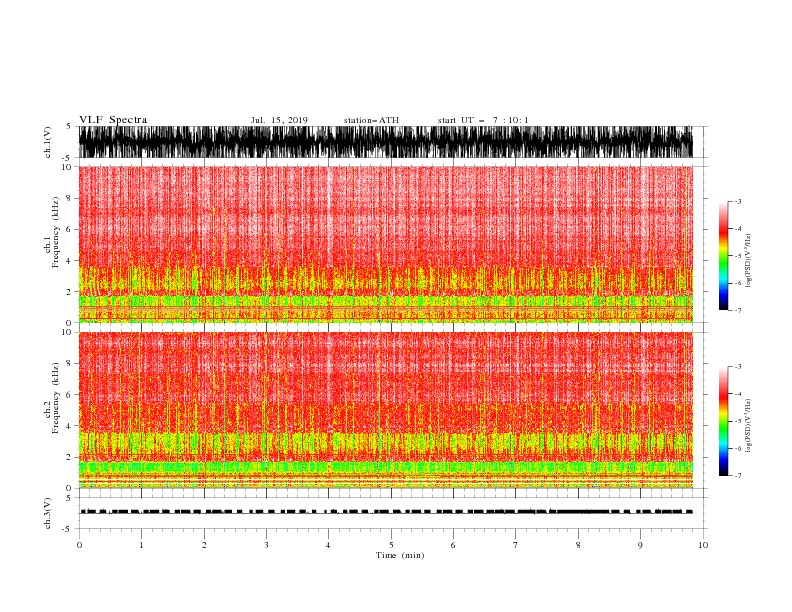The image size is (792, 612).
Task: Click the "station=ATH" label
Action: [x=371, y=120]
